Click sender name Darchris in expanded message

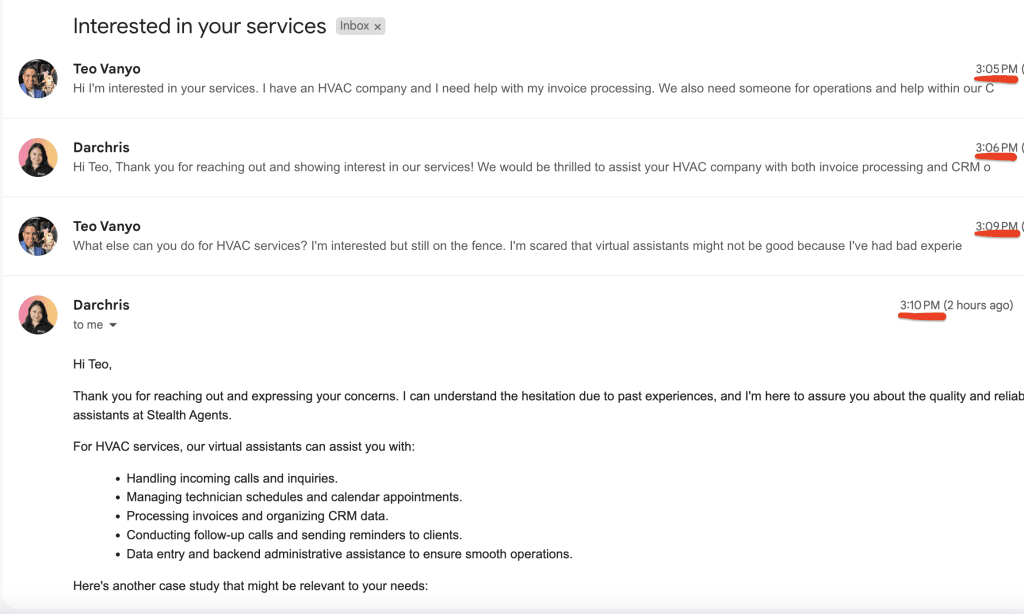click(101, 305)
